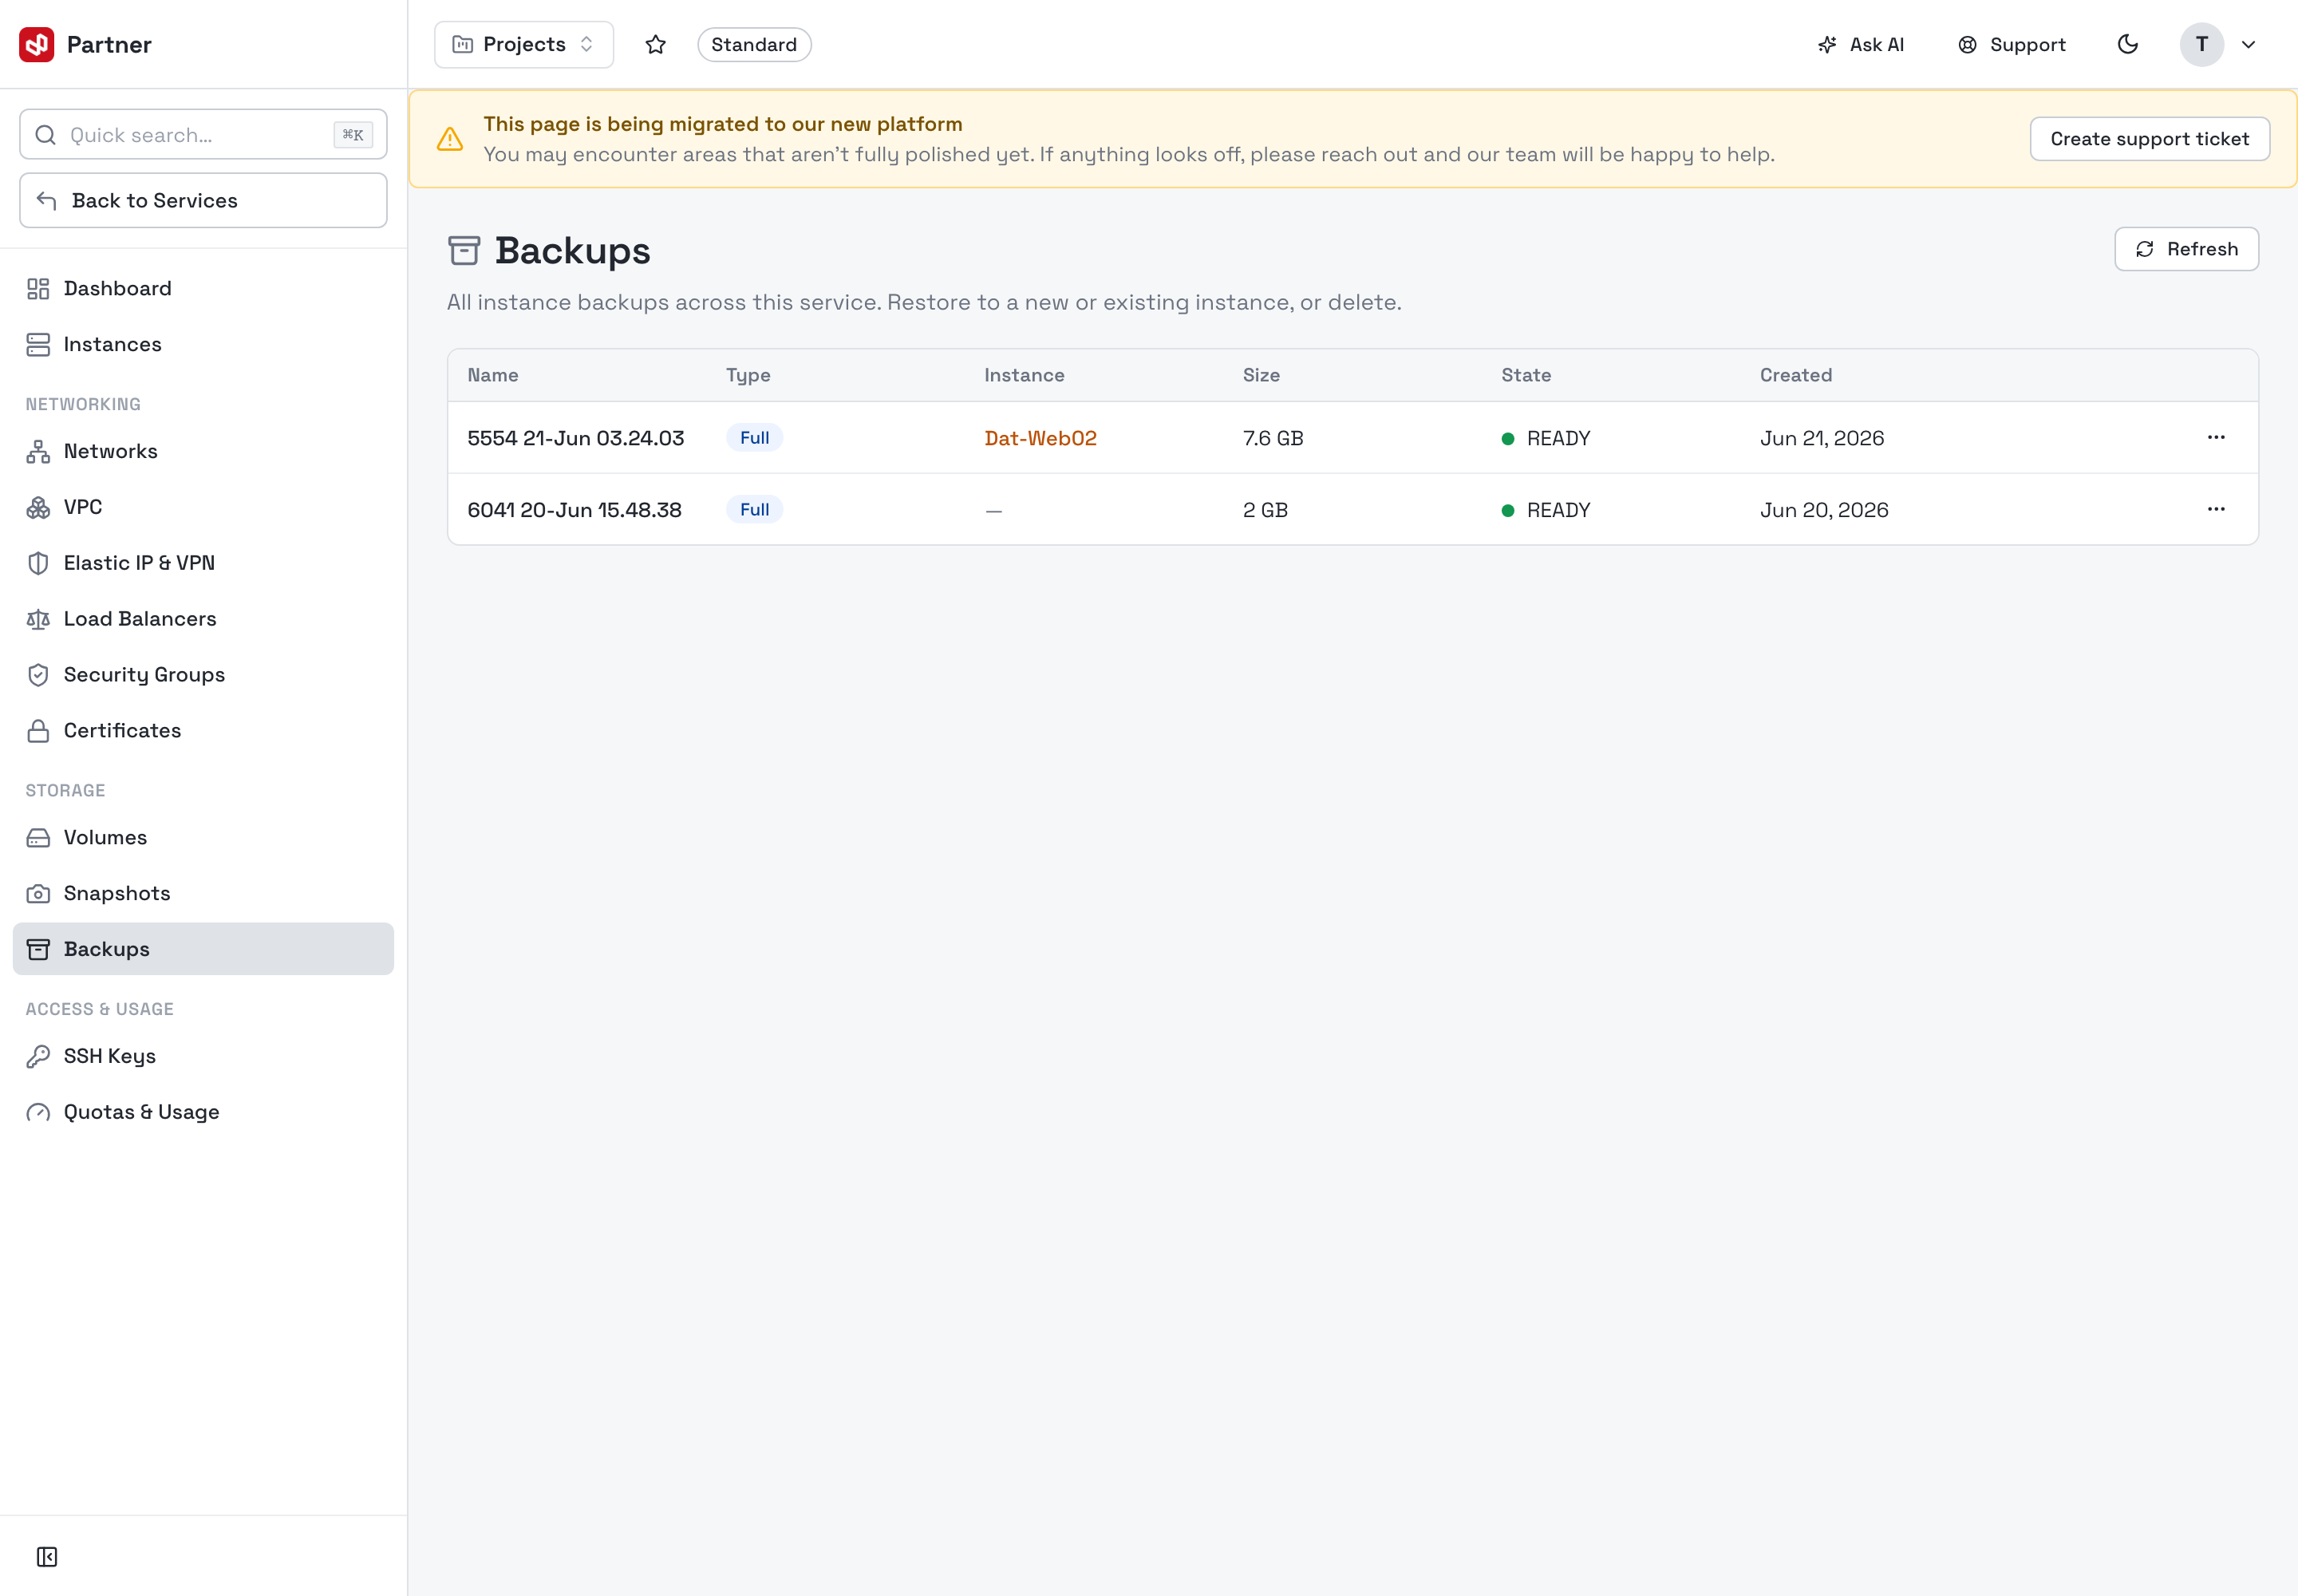
Task: Click the Standard plan badge
Action: pyautogui.click(x=754, y=45)
